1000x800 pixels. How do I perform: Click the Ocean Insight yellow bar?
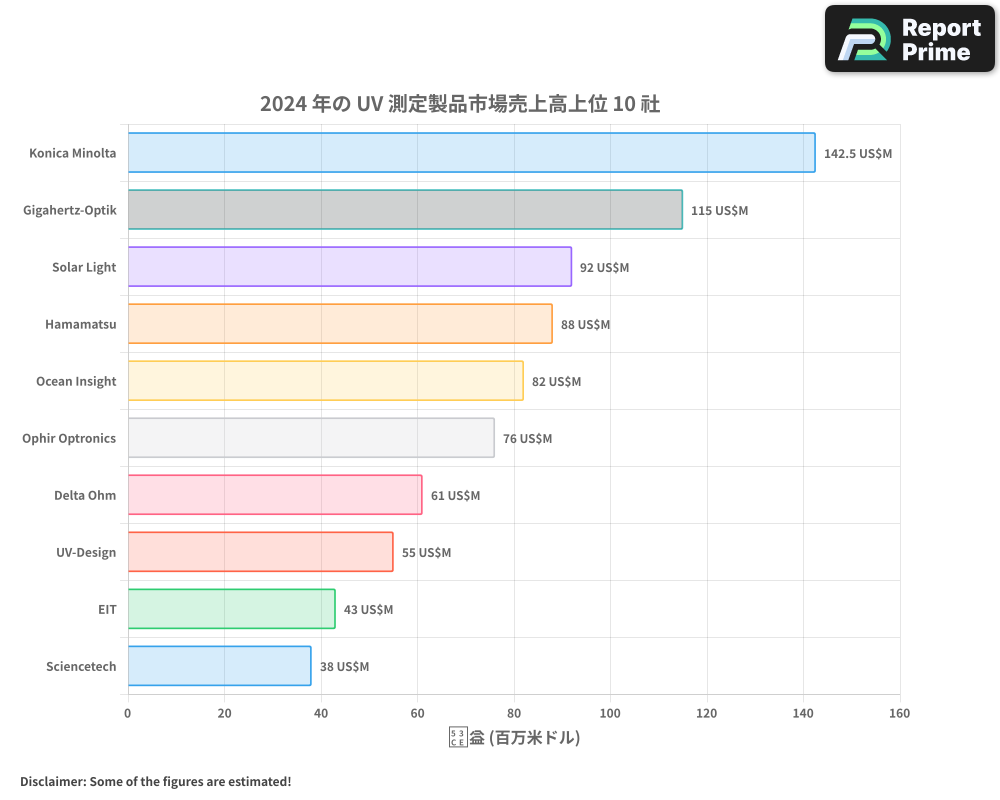click(x=325, y=381)
